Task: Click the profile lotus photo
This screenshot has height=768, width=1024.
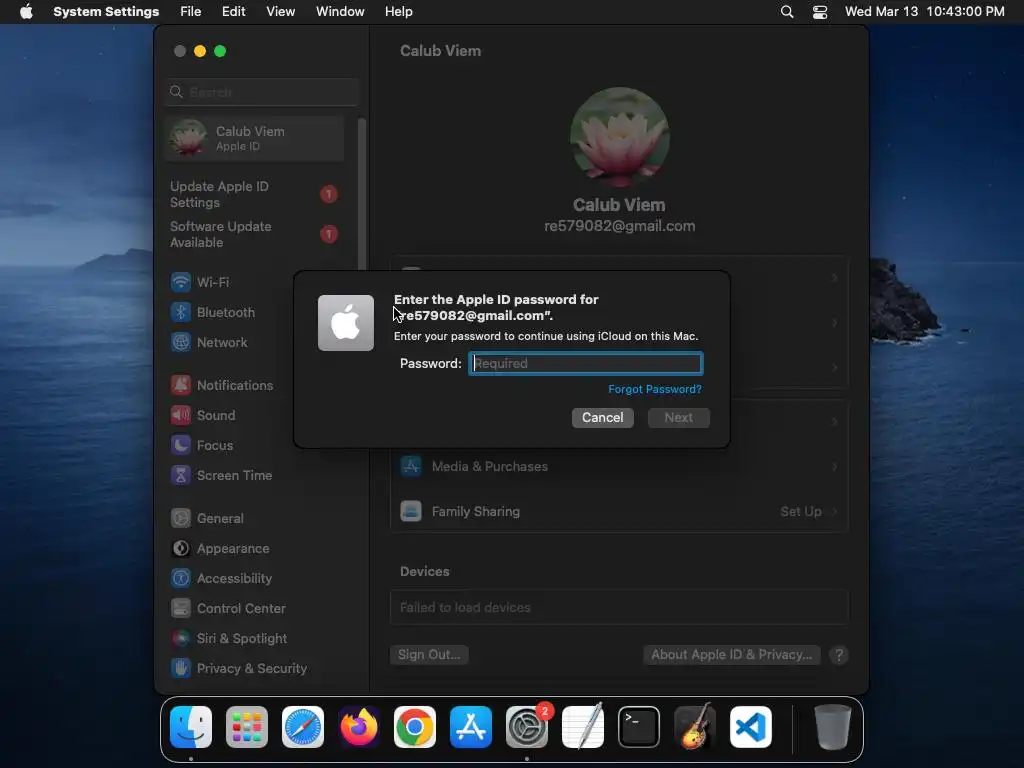Action: point(619,136)
